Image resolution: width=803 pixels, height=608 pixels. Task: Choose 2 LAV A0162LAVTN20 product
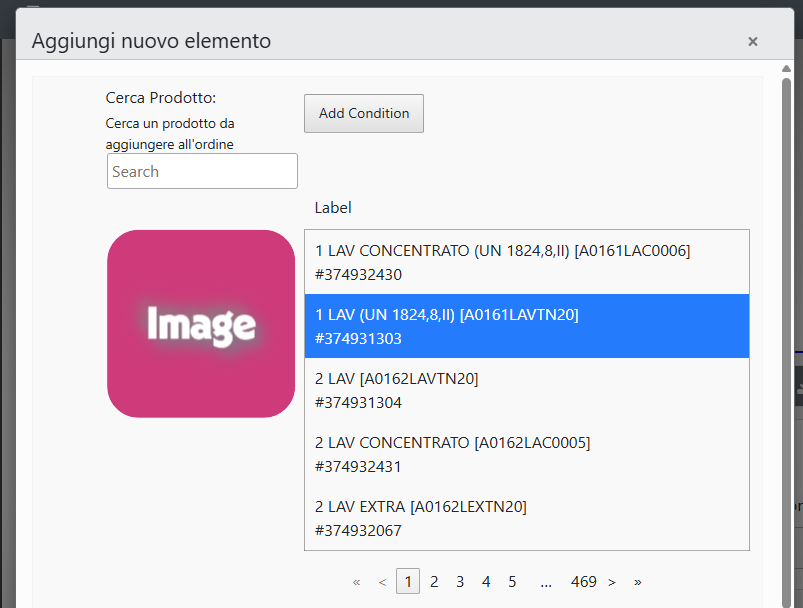click(526, 390)
